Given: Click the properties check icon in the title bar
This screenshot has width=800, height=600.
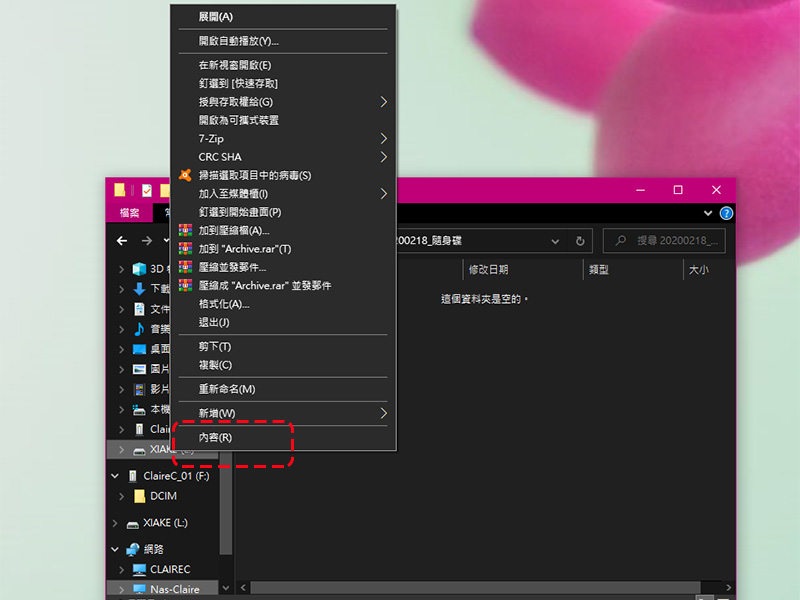Looking at the screenshot, I should 147,190.
